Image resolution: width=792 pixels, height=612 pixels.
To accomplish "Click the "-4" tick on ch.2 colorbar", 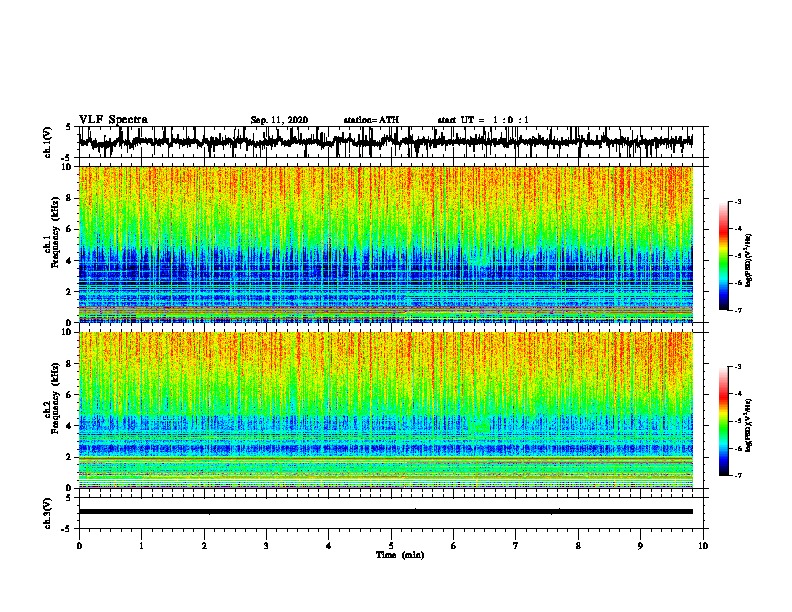I will [737, 394].
